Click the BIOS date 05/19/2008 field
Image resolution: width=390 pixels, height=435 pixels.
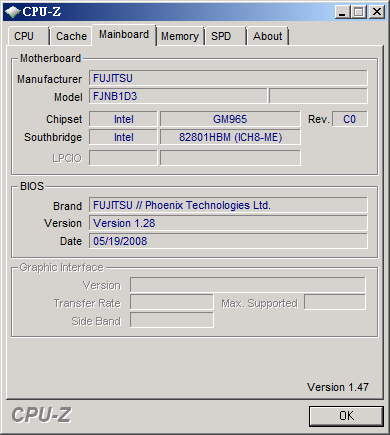point(228,241)
